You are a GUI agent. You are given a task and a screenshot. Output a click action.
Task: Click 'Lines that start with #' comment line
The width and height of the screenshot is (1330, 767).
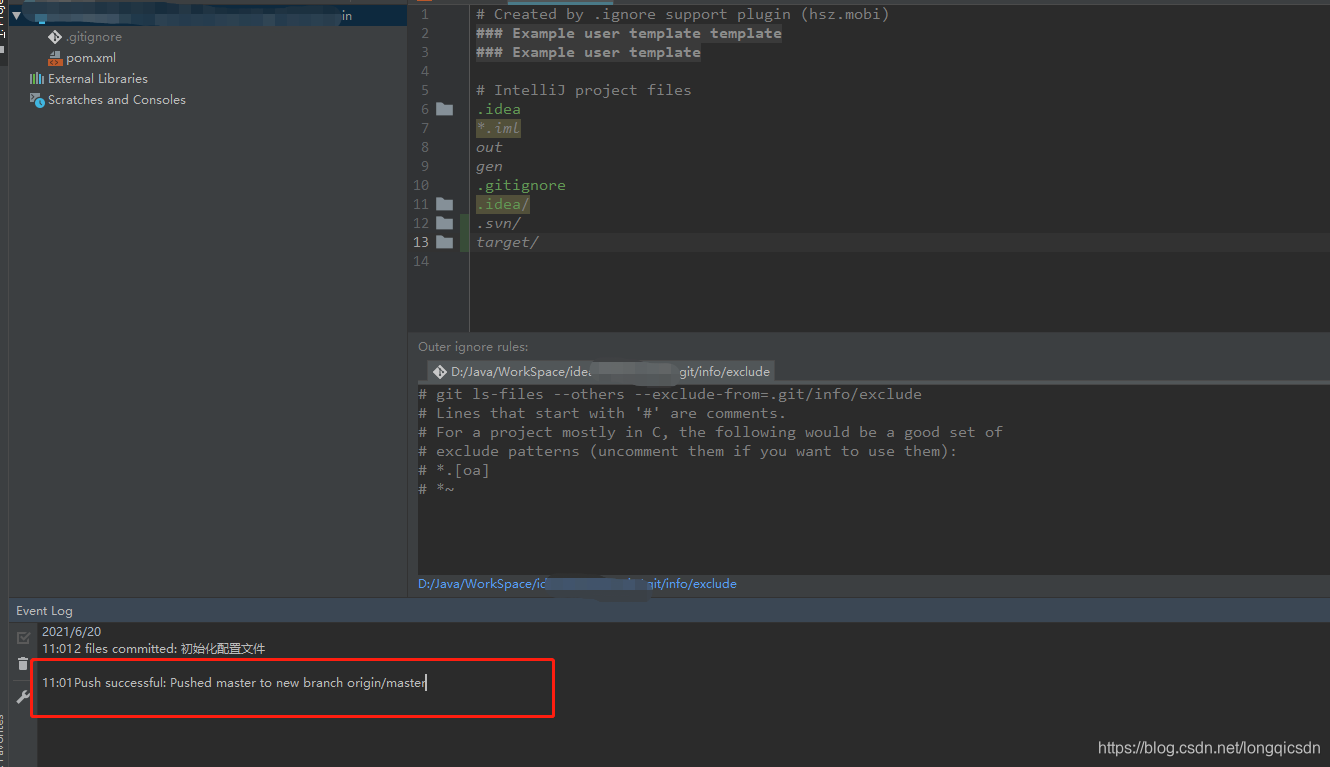tap(602, 413)
